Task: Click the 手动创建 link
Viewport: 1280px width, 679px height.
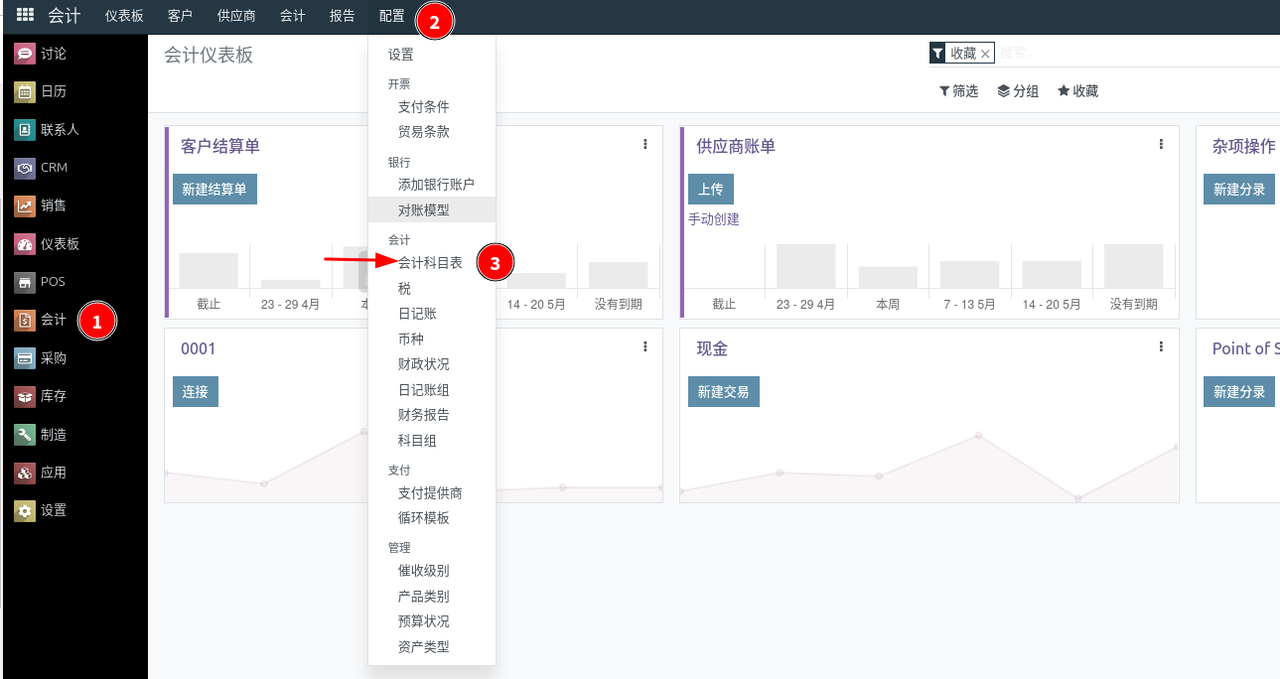Action: tap(714, 219)
